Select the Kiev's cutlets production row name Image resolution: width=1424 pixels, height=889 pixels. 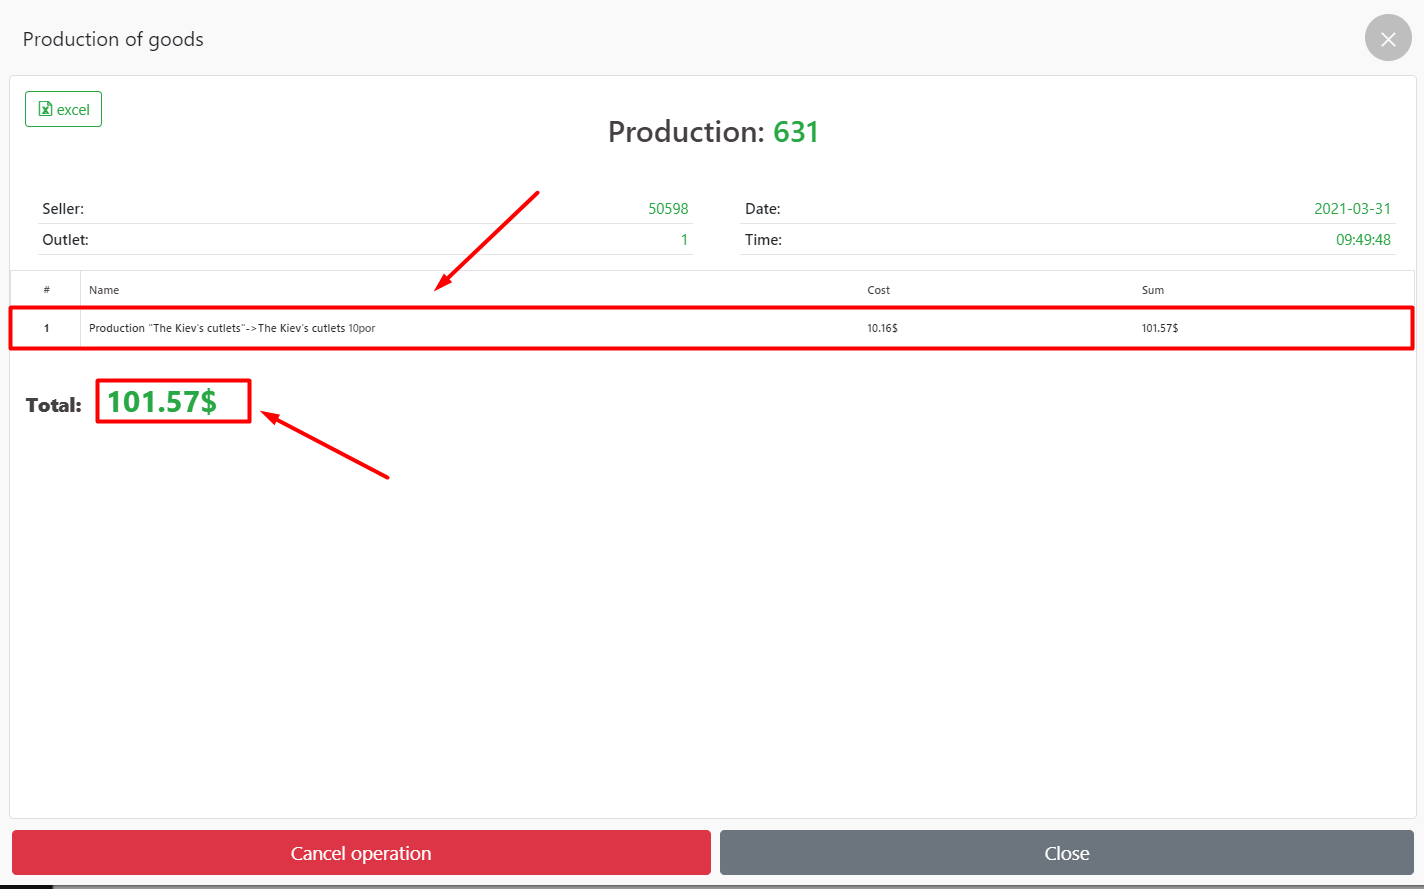pos(231,328)
